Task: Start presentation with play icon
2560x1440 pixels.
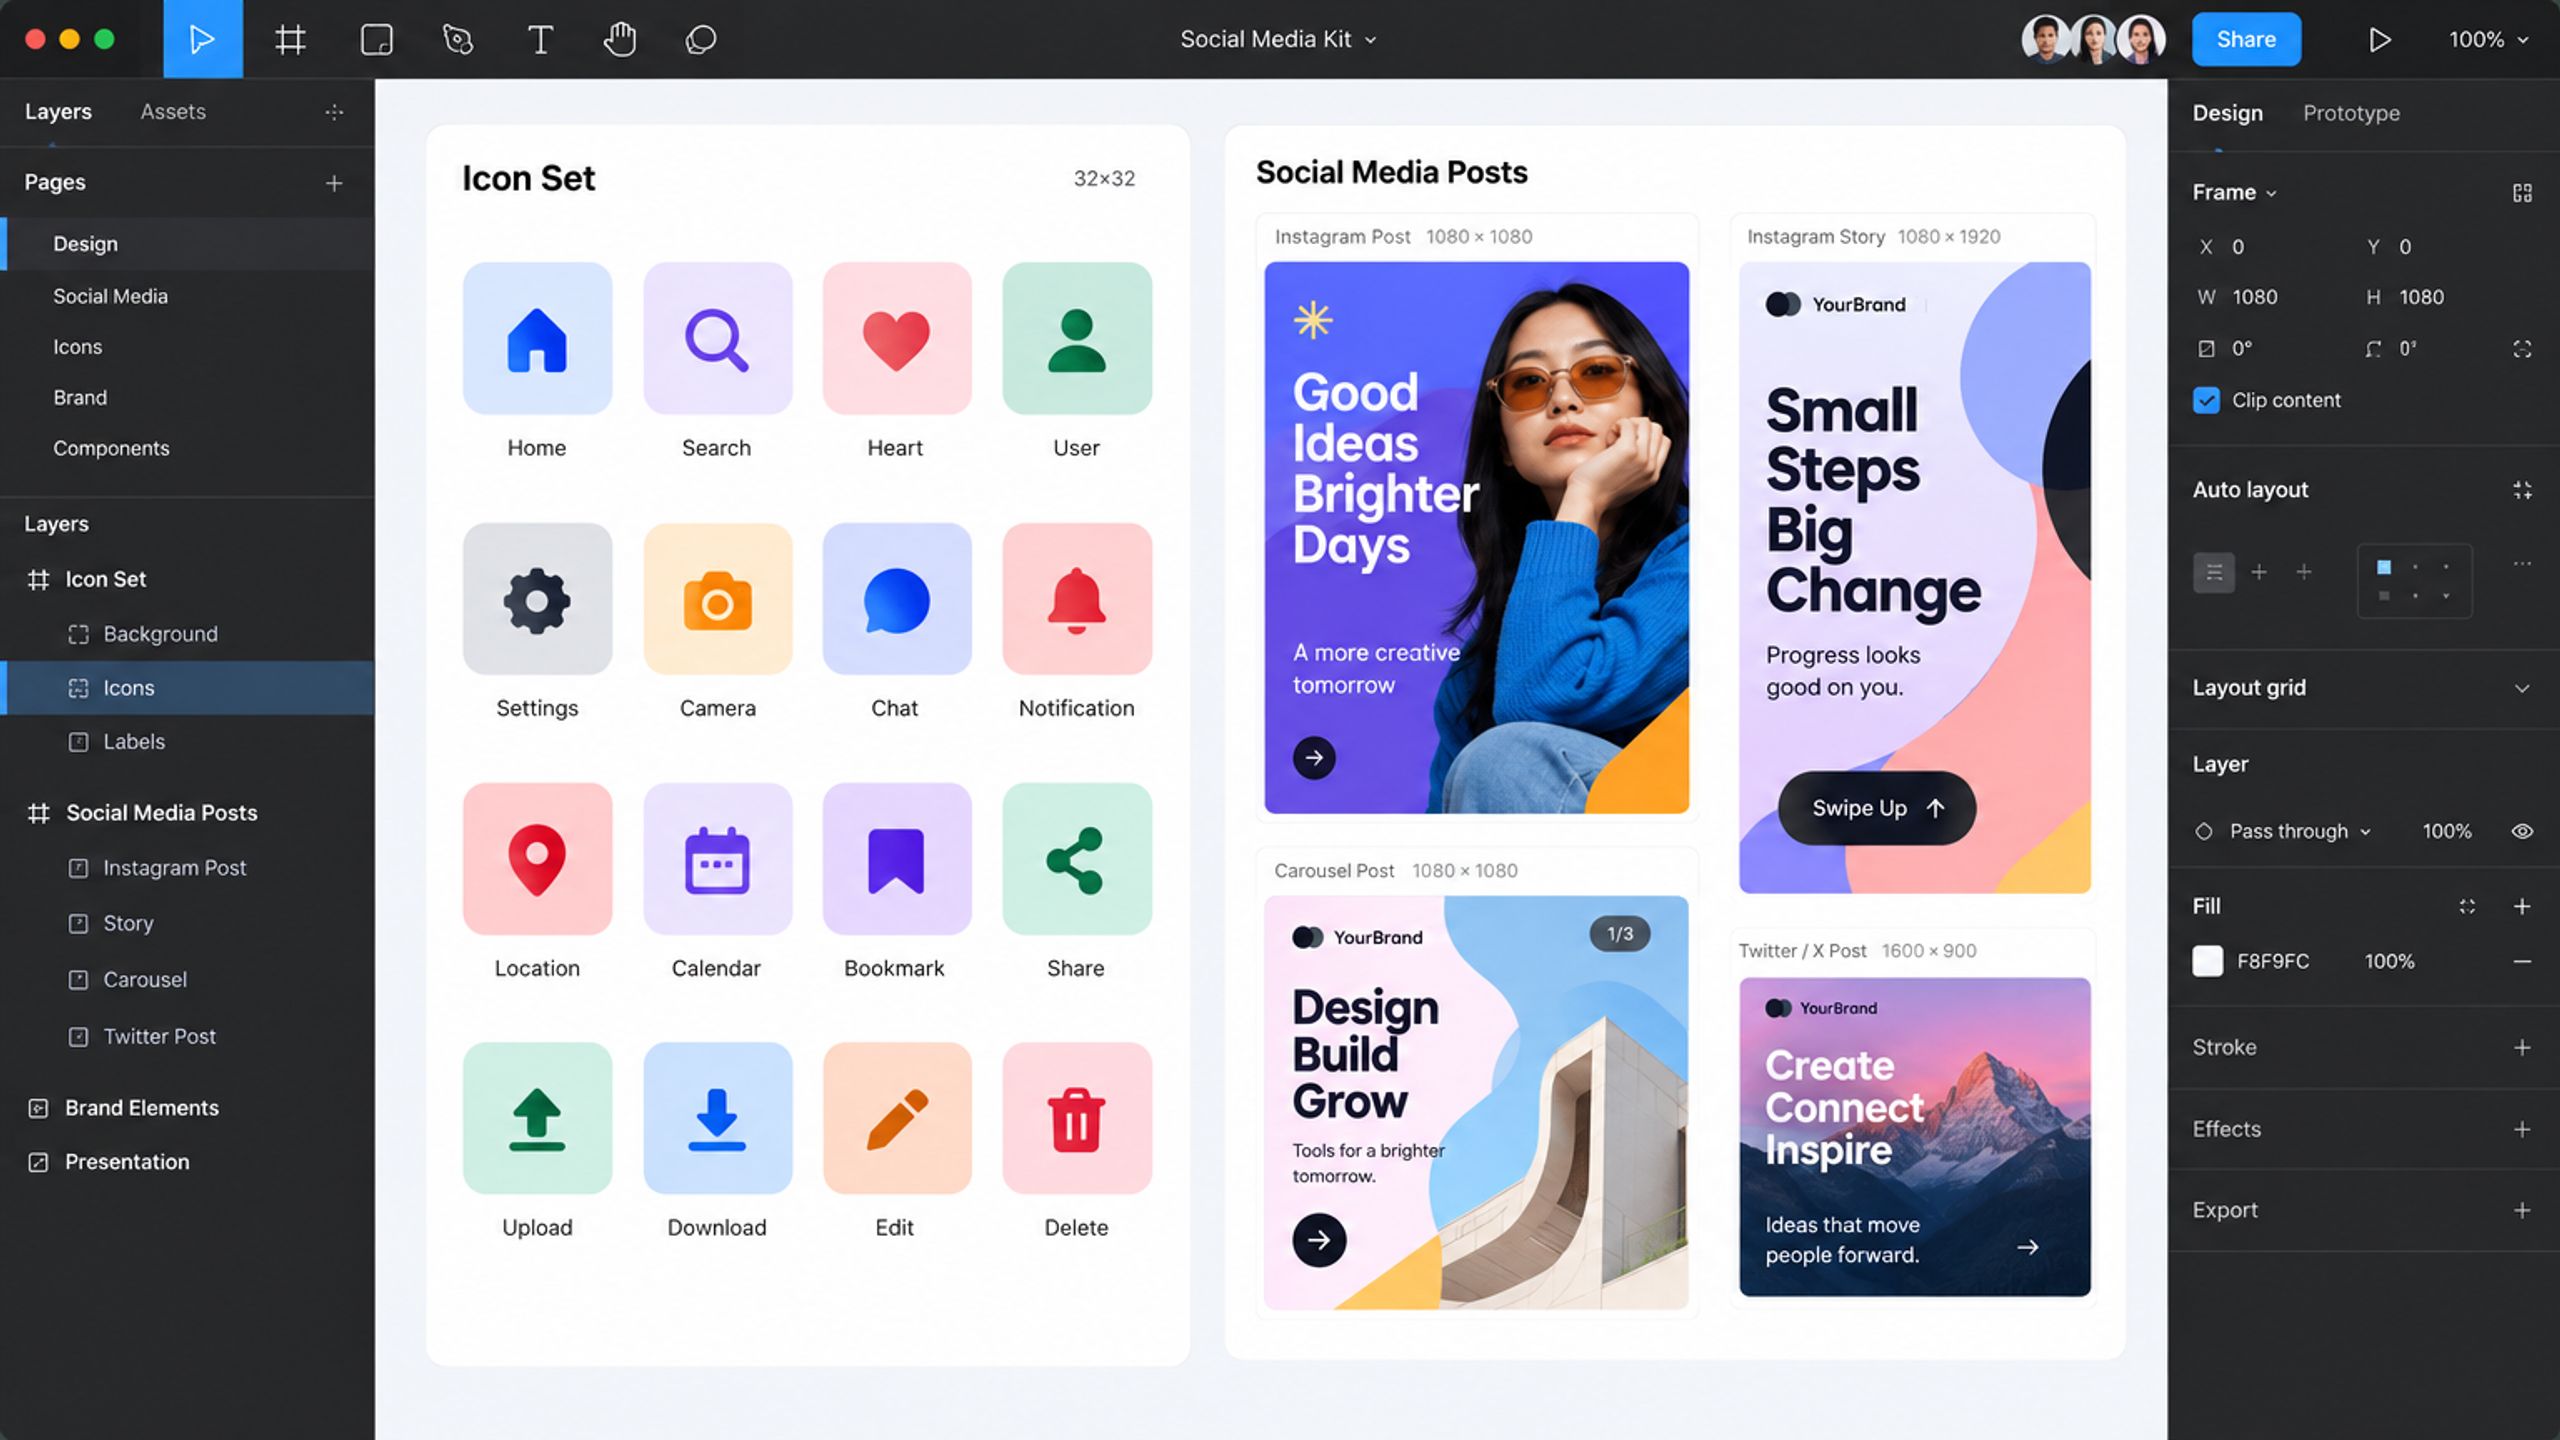Action: [2379, 40]
